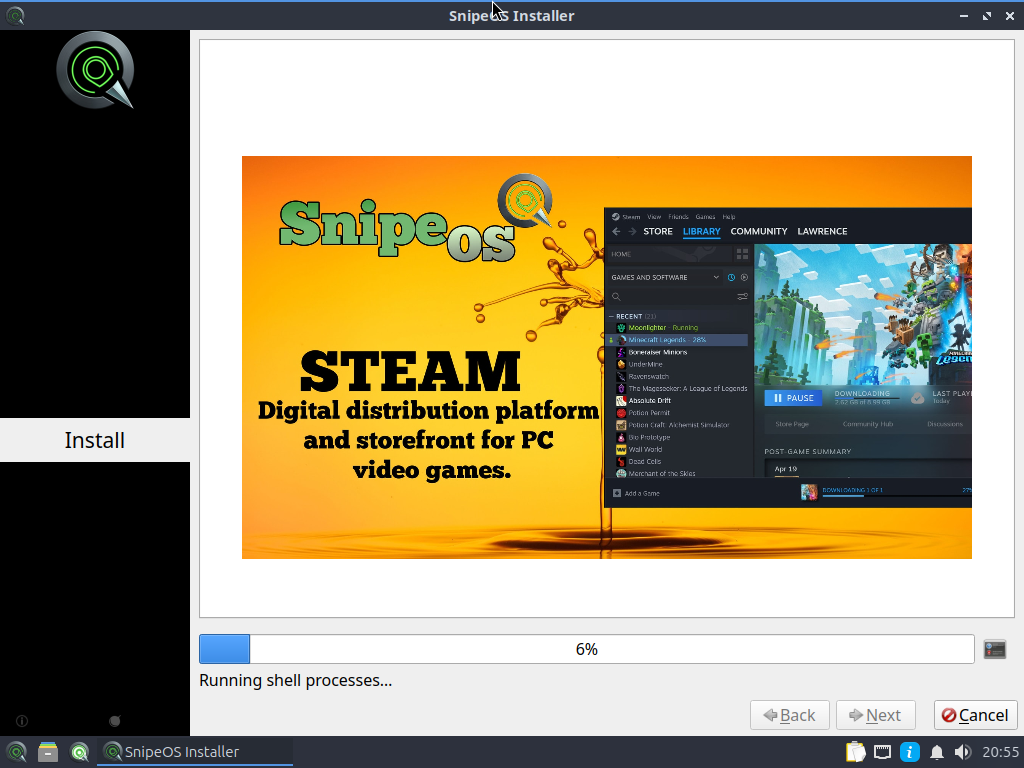Click the green SnipeOS launcher in taskbar
The width and height of the screenshot is (1024, 768).
pyautogui.click(x=80, y=752)
